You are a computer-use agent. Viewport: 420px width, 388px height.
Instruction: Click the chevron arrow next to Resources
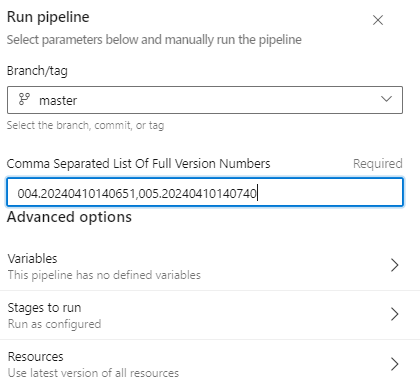coord(394,364)
